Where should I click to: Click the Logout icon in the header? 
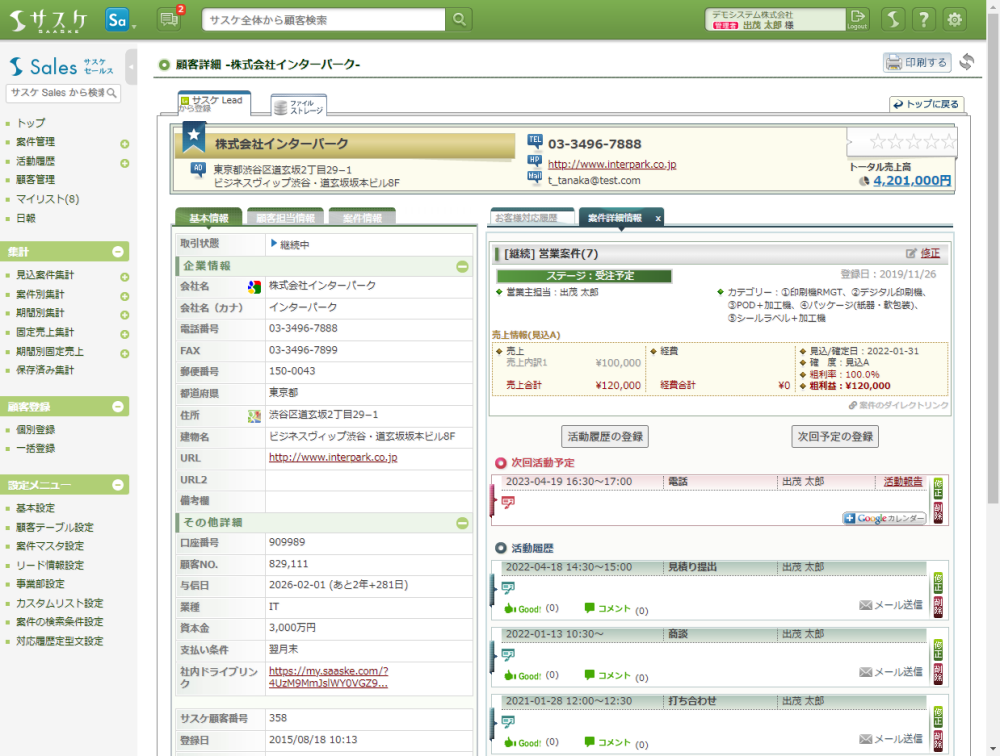(857, 19)
